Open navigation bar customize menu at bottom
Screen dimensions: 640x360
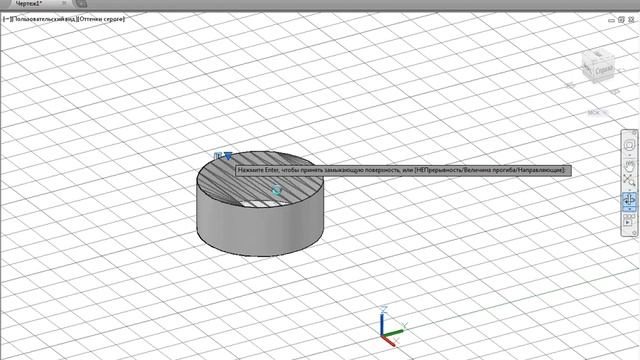coord(634,233)
